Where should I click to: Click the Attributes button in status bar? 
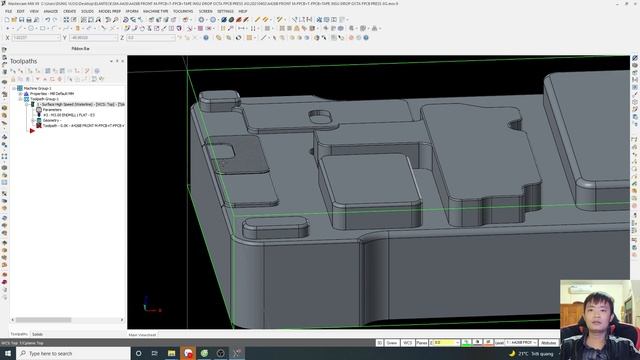click(549, 342)
